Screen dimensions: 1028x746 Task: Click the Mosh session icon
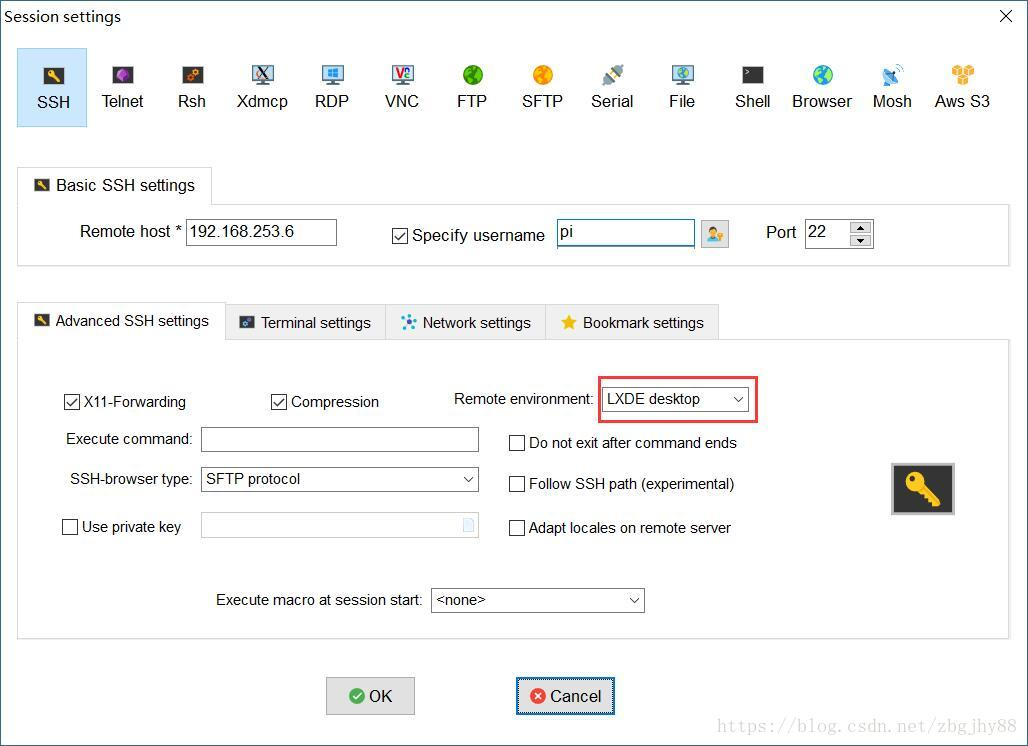point(891,87)
